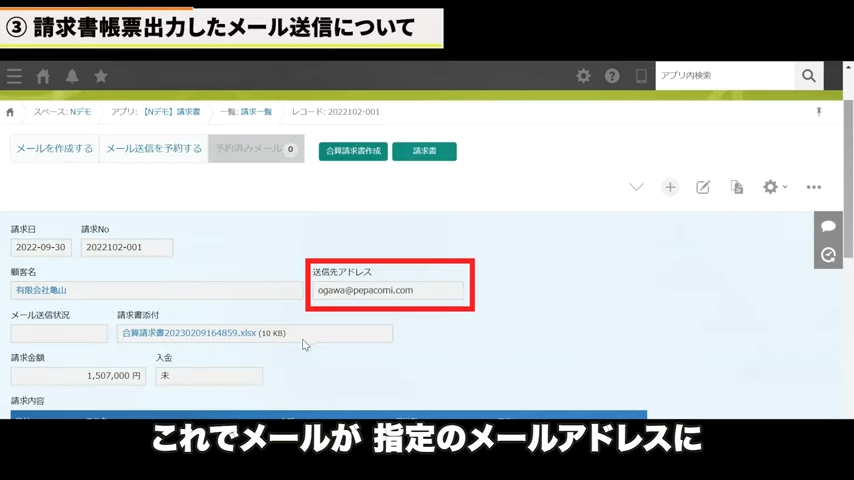The image size is (854, 480).
Task: Click the 請求日 value 2022-09-30
Action: tap(41, 247)
